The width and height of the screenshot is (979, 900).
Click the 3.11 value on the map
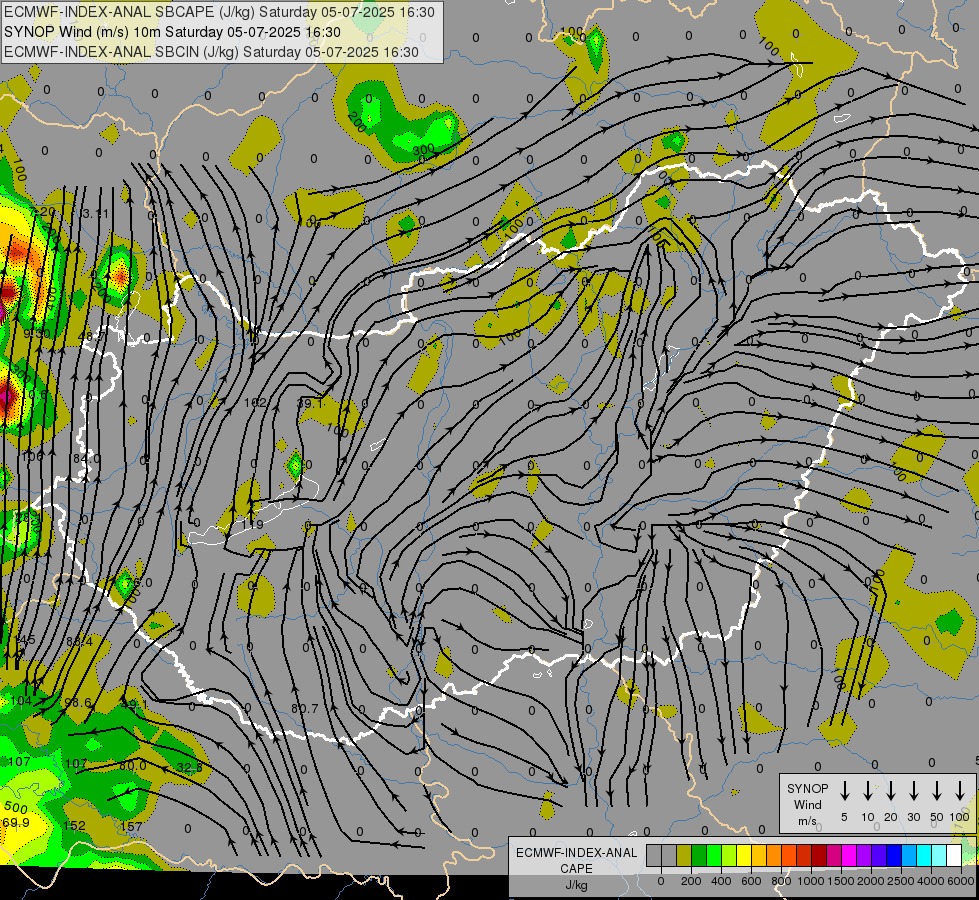(x=96, y=214)
